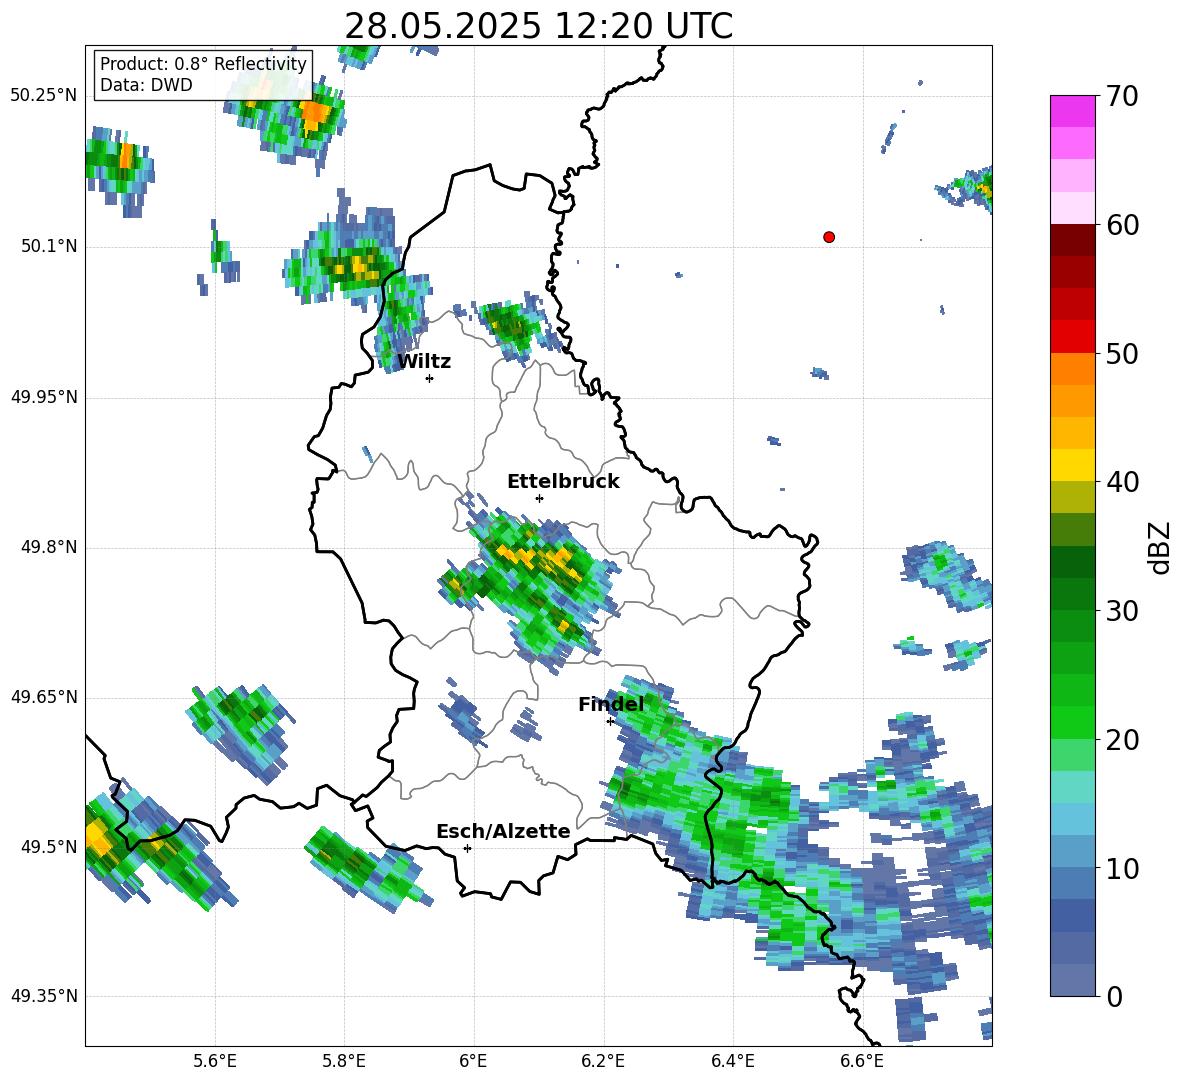Click the Data: DWD text

click(x=146, y=85)
